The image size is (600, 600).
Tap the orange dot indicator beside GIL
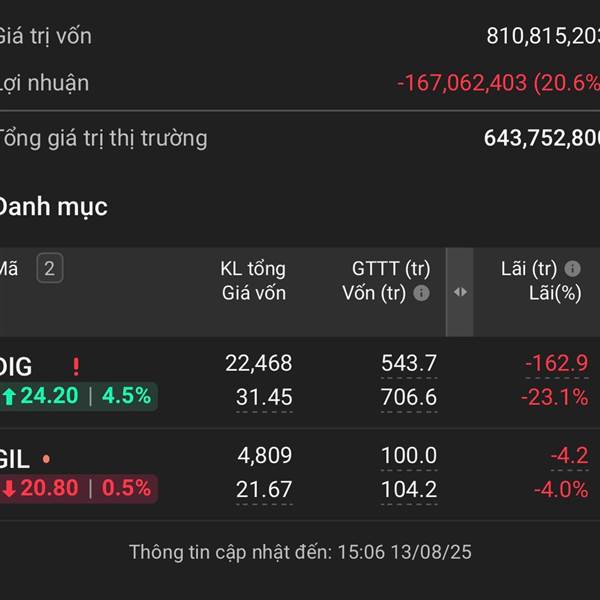click(46, 459)
